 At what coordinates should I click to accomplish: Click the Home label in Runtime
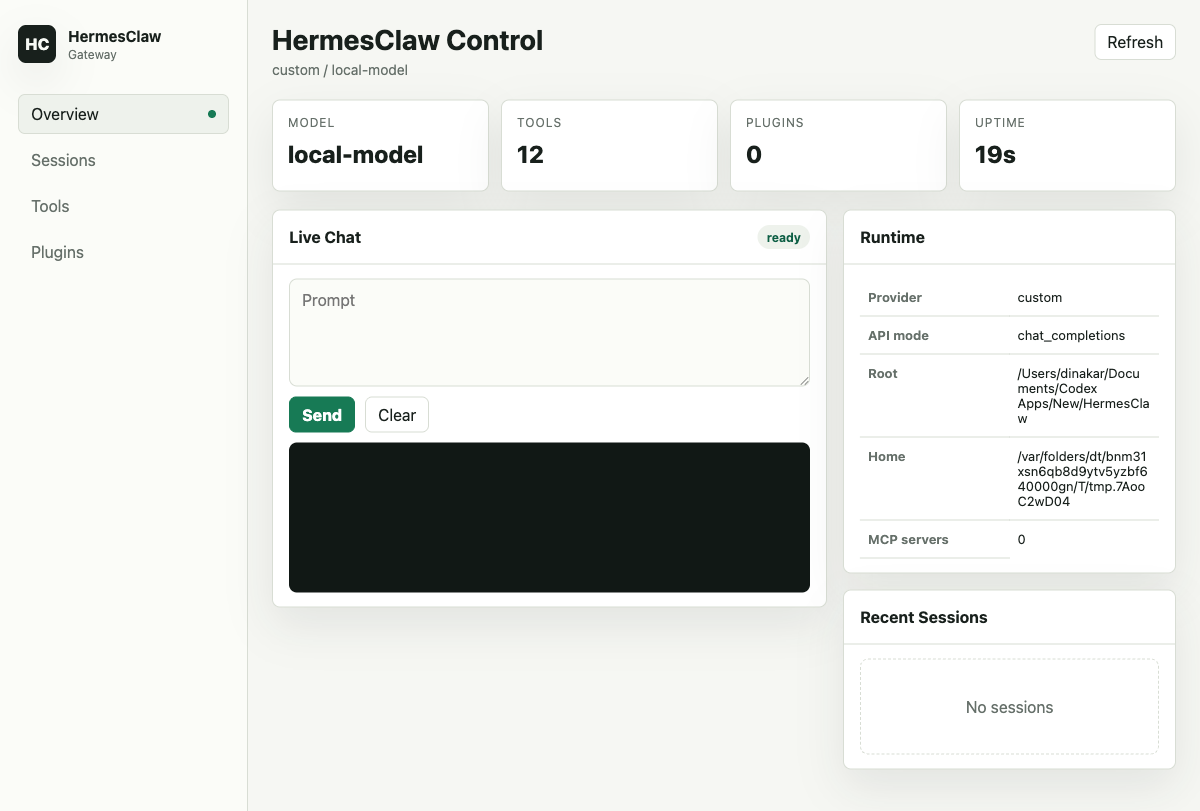886,456
